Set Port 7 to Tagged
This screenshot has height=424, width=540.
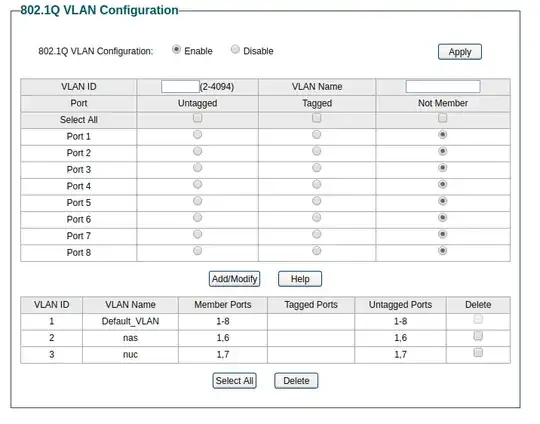tap(316, 234)
